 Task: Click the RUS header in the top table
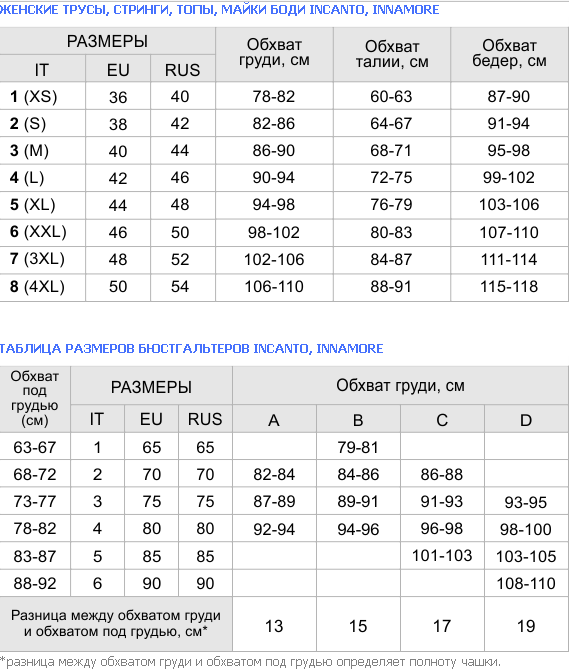tap(183, 70)
